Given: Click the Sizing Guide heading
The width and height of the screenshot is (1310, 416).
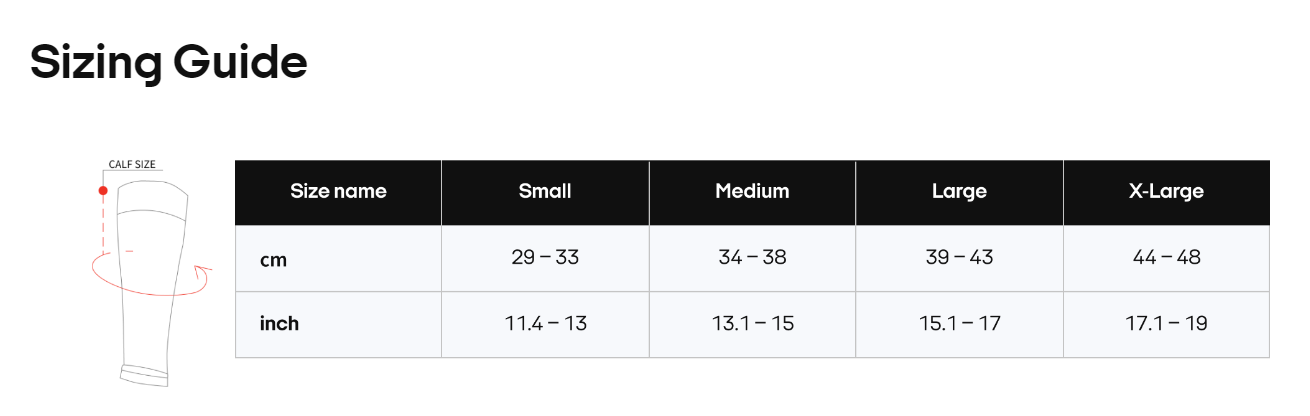Looking at the screenshot, I should click(168, 62).
